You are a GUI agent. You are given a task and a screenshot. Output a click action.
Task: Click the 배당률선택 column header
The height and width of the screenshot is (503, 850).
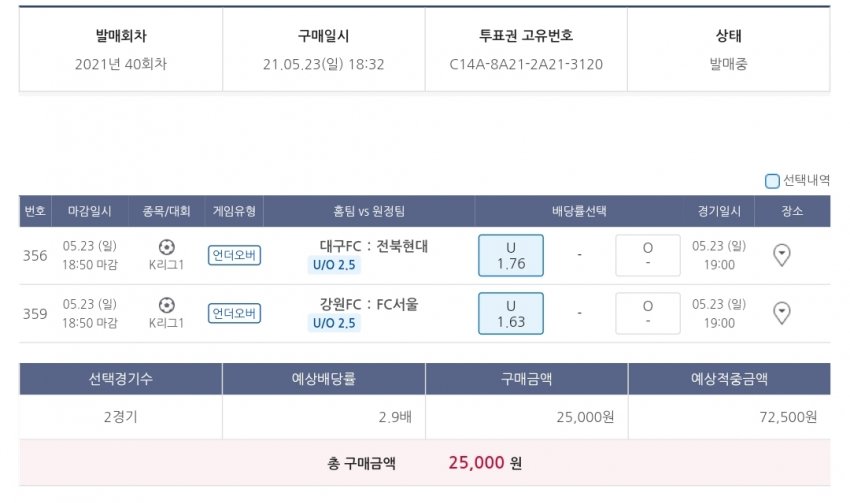pos(579,212)
